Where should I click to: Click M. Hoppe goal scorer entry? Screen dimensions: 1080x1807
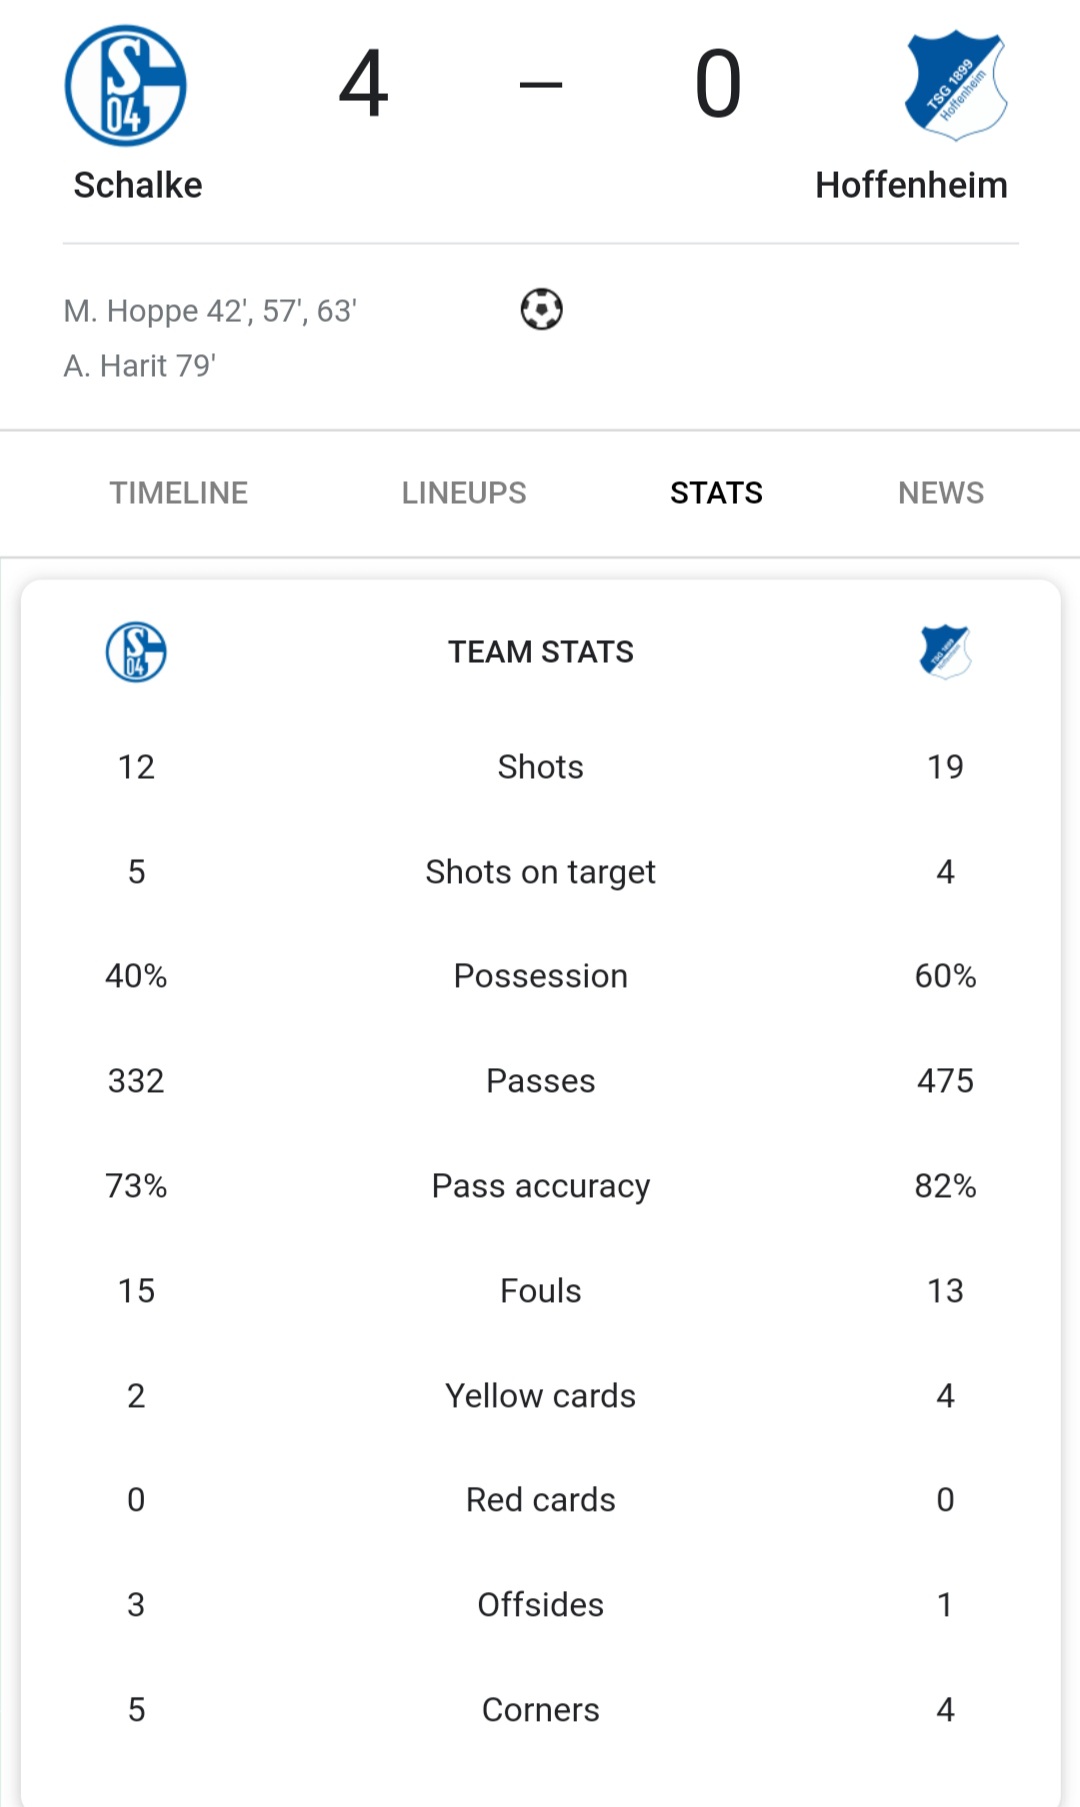[210, 311]
